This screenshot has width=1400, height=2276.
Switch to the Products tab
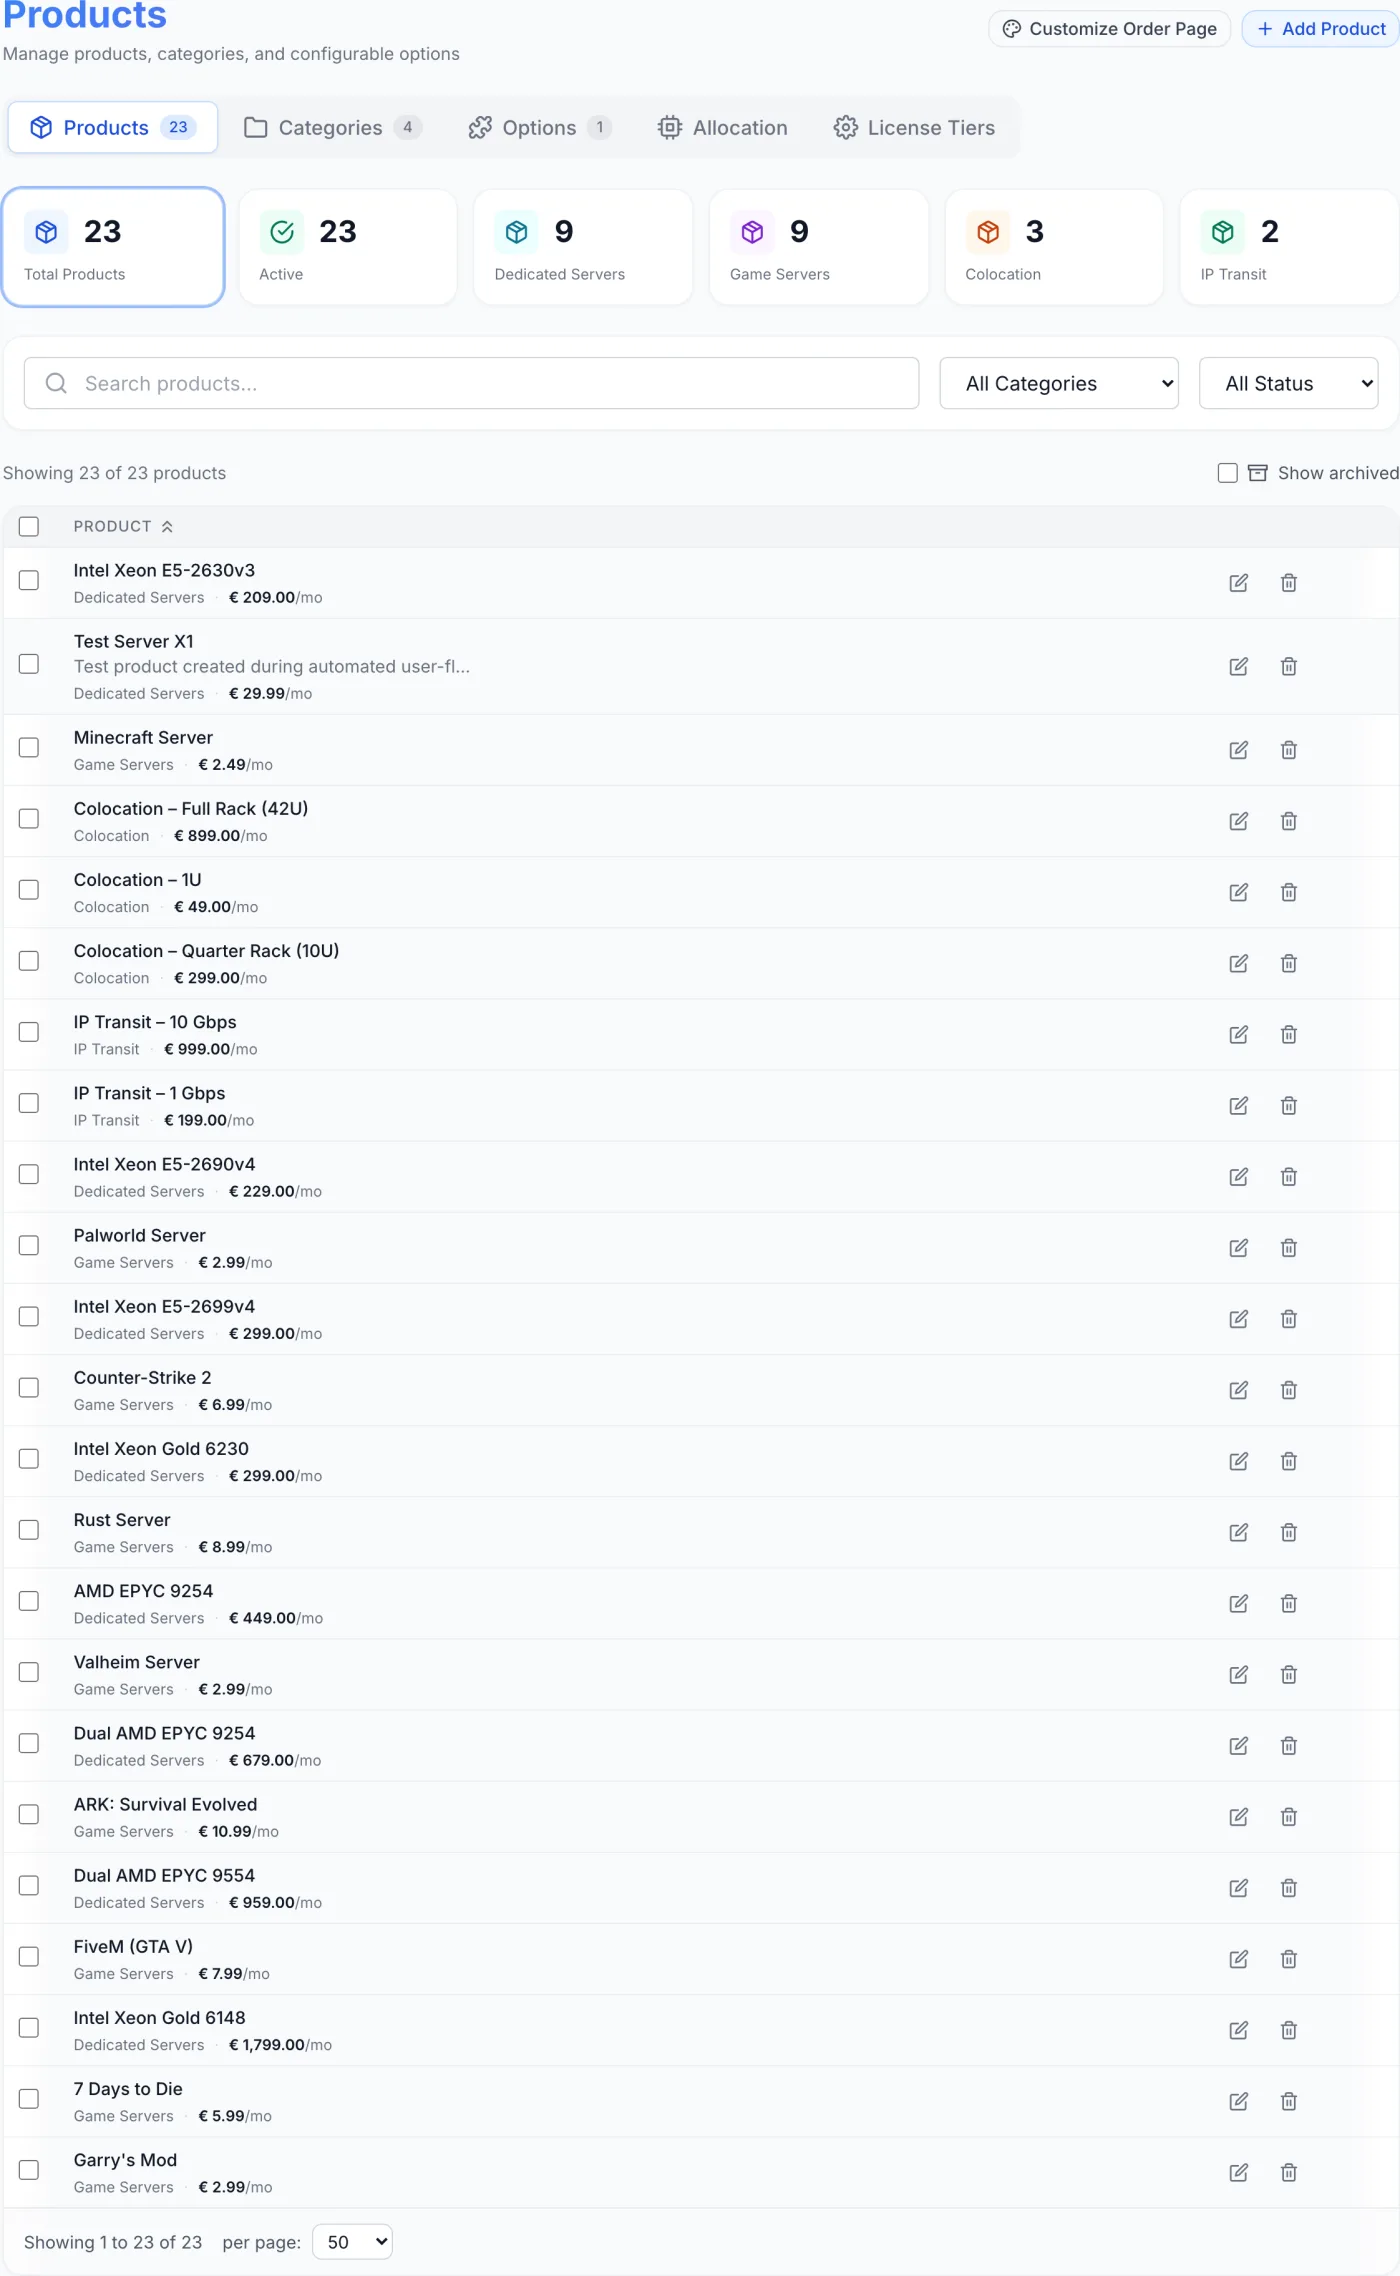click(x=113, y=127)
